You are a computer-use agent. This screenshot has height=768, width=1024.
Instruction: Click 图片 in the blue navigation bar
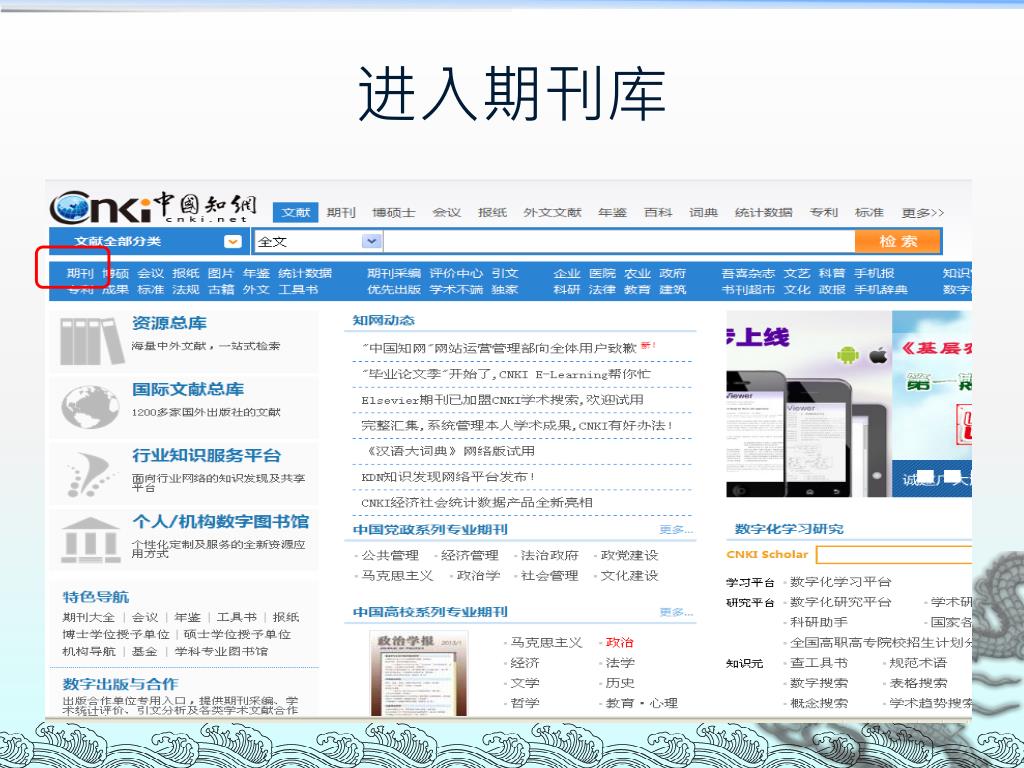coord(221,273)
